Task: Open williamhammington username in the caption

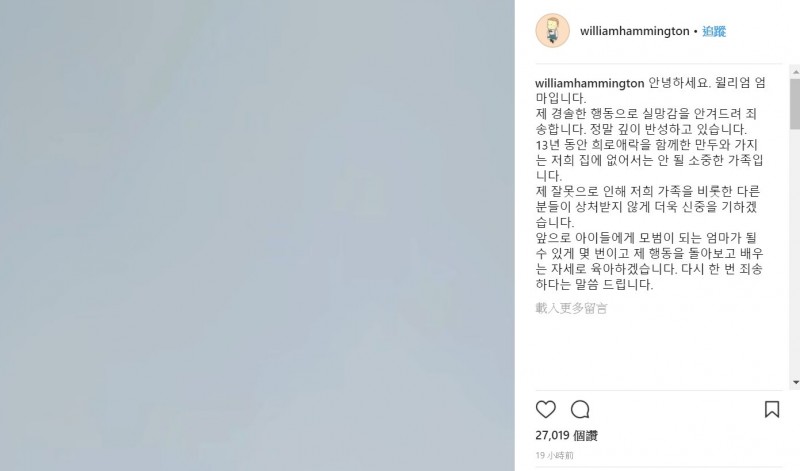Action: (589, 83)
